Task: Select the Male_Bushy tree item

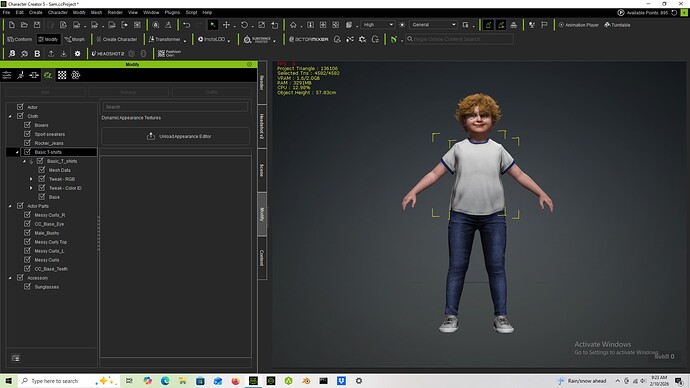Action: click(47, 233)
